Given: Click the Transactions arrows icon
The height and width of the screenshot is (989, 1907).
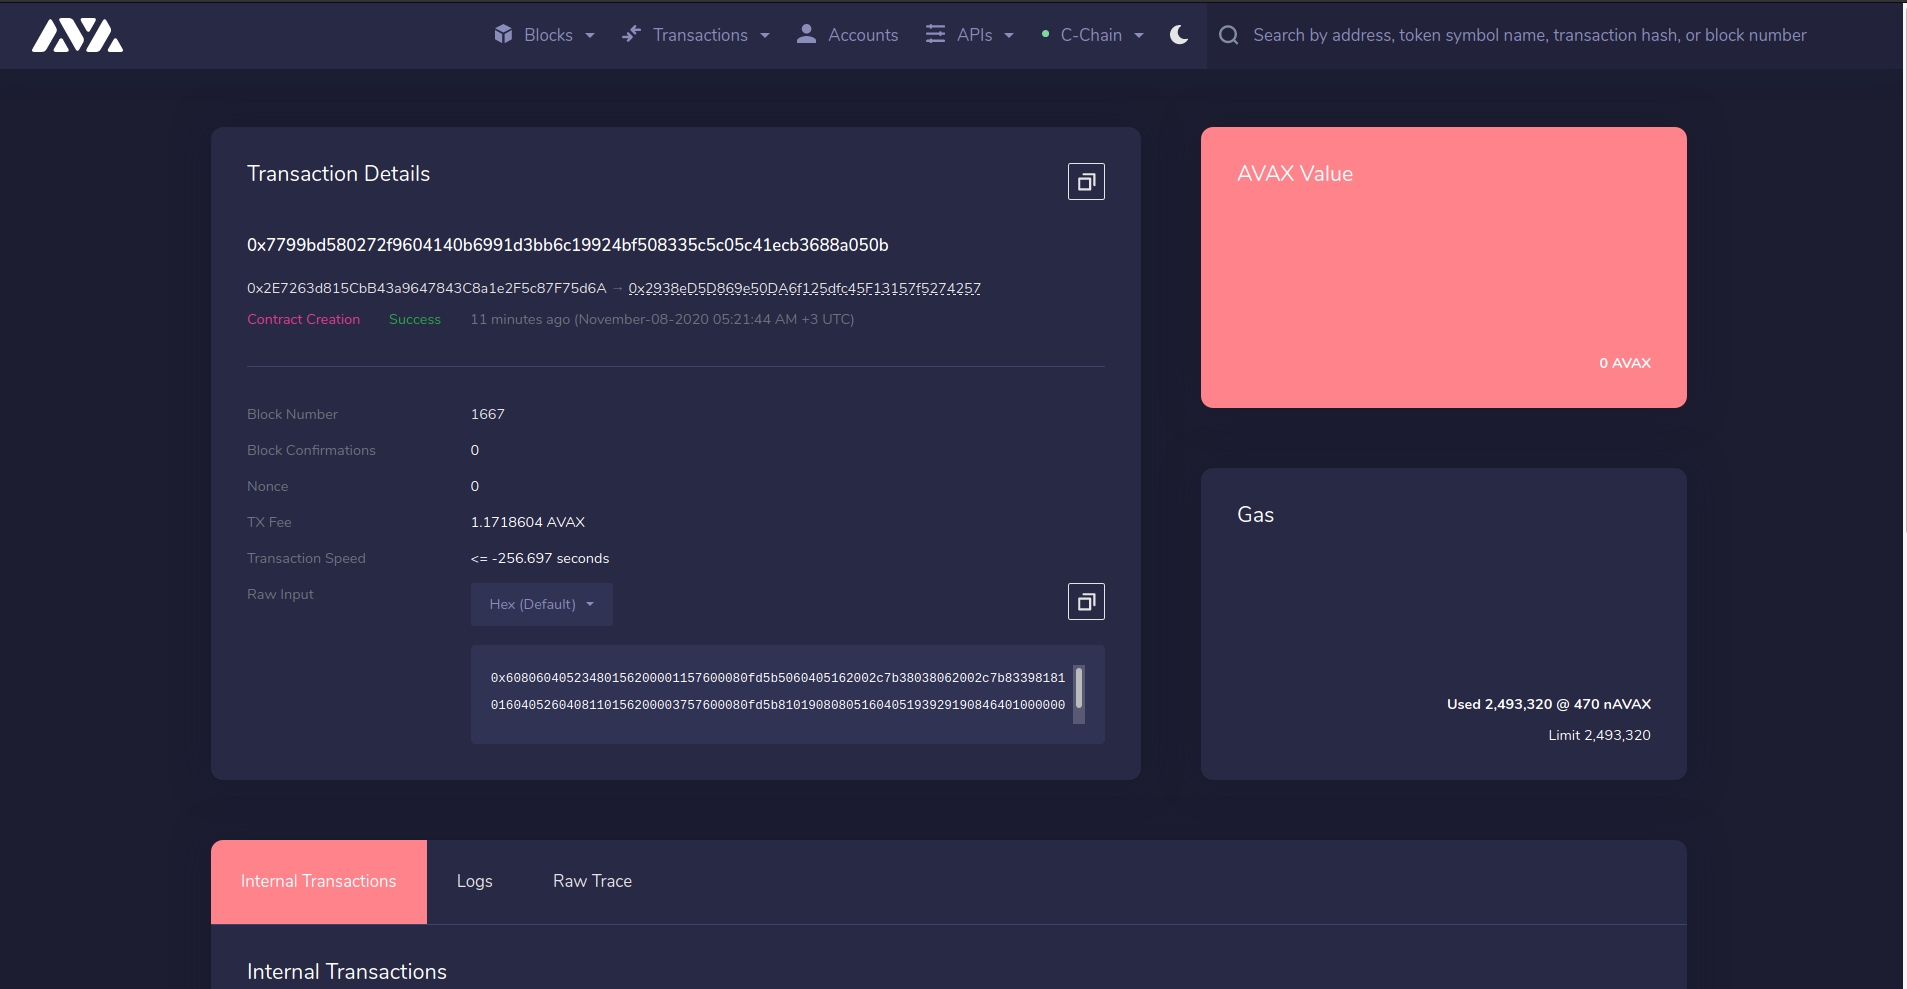Looking at the screenshot, I should point(631,35).
